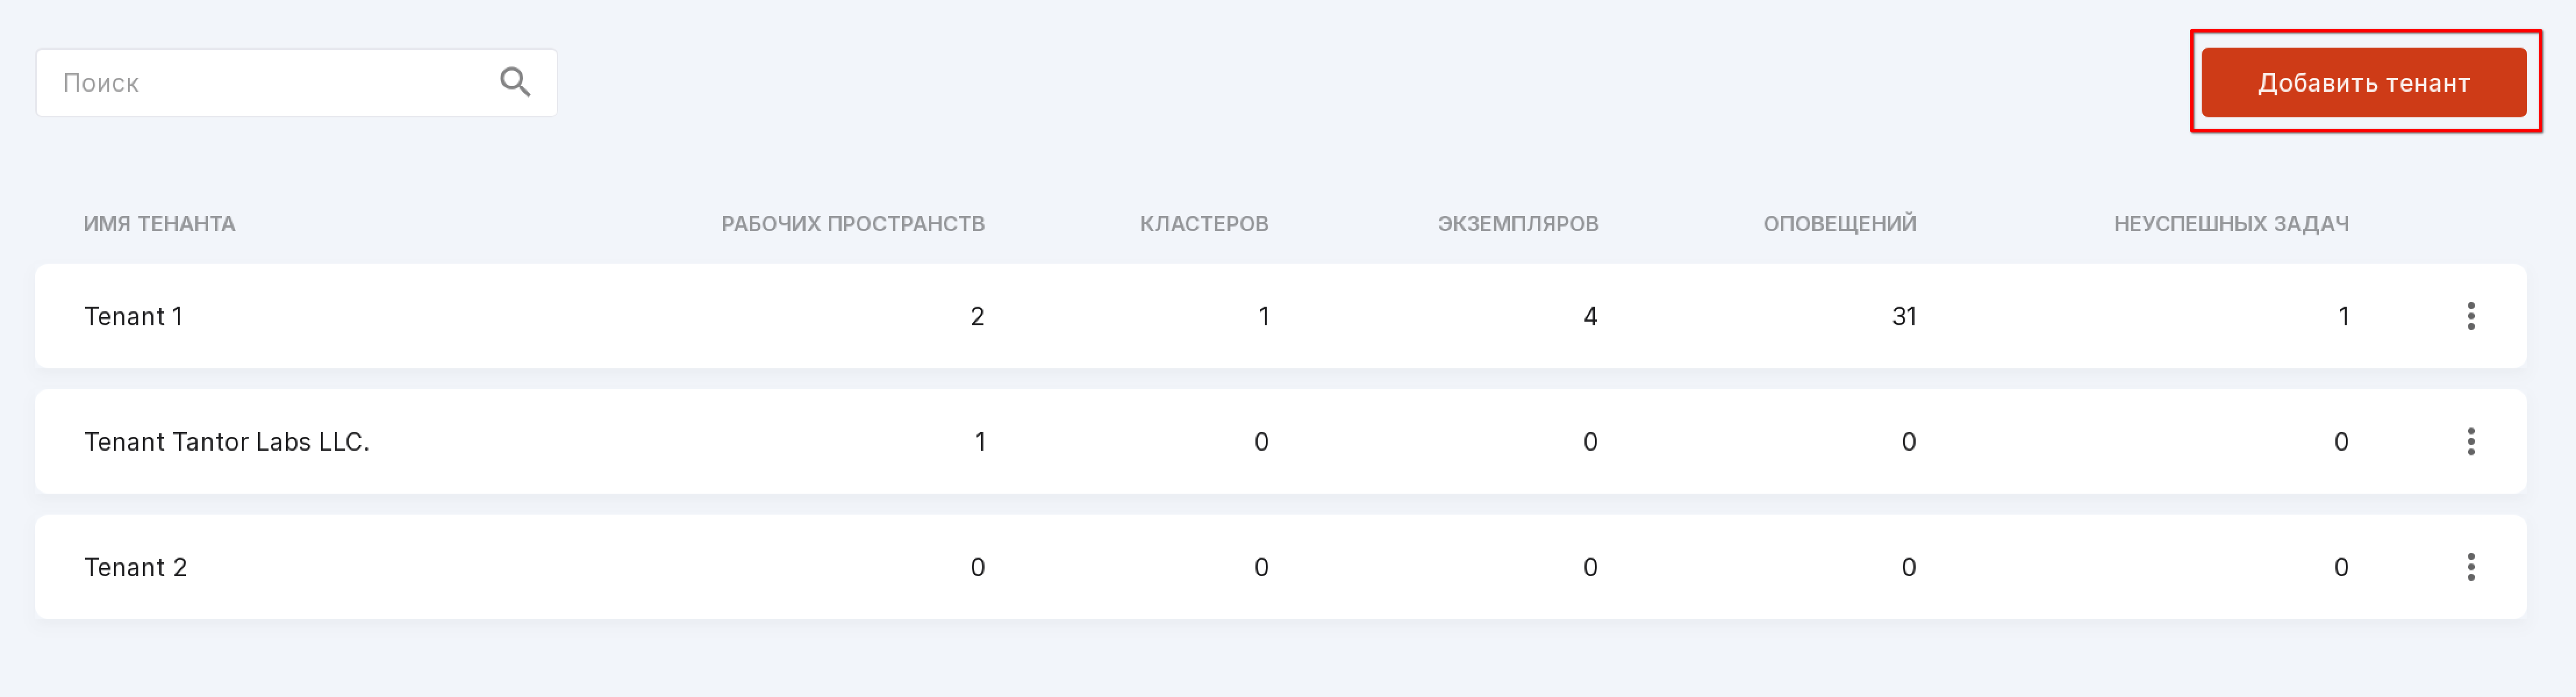The height and width of the screenshot is (697, 2576).
Task: Open the Tenant 2 entry
Action: point(136,567)
